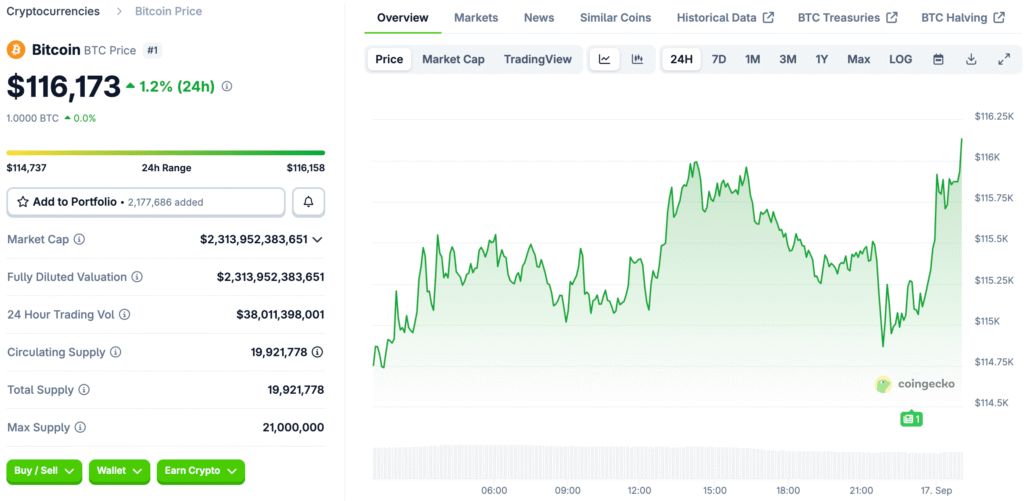The width and height of the screenshot is (1024, 501).
Task: Switch to line chart view icon
Action: coord(605,59)
